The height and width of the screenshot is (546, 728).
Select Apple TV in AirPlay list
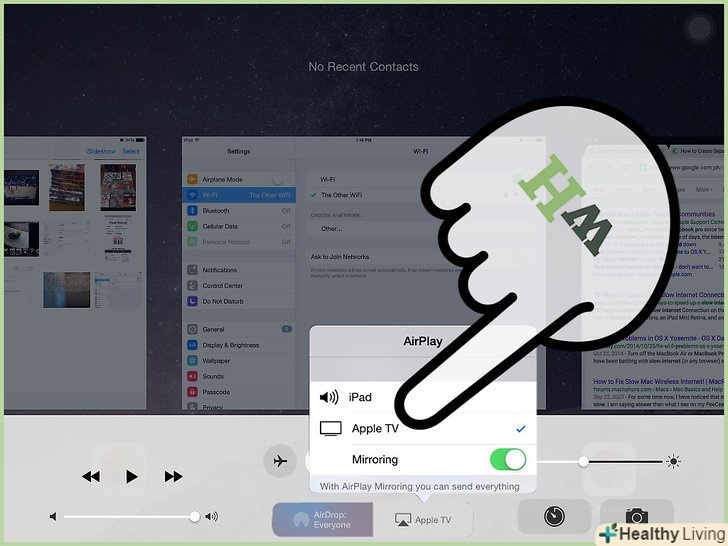pyautogui.click(x=423, y=428)
